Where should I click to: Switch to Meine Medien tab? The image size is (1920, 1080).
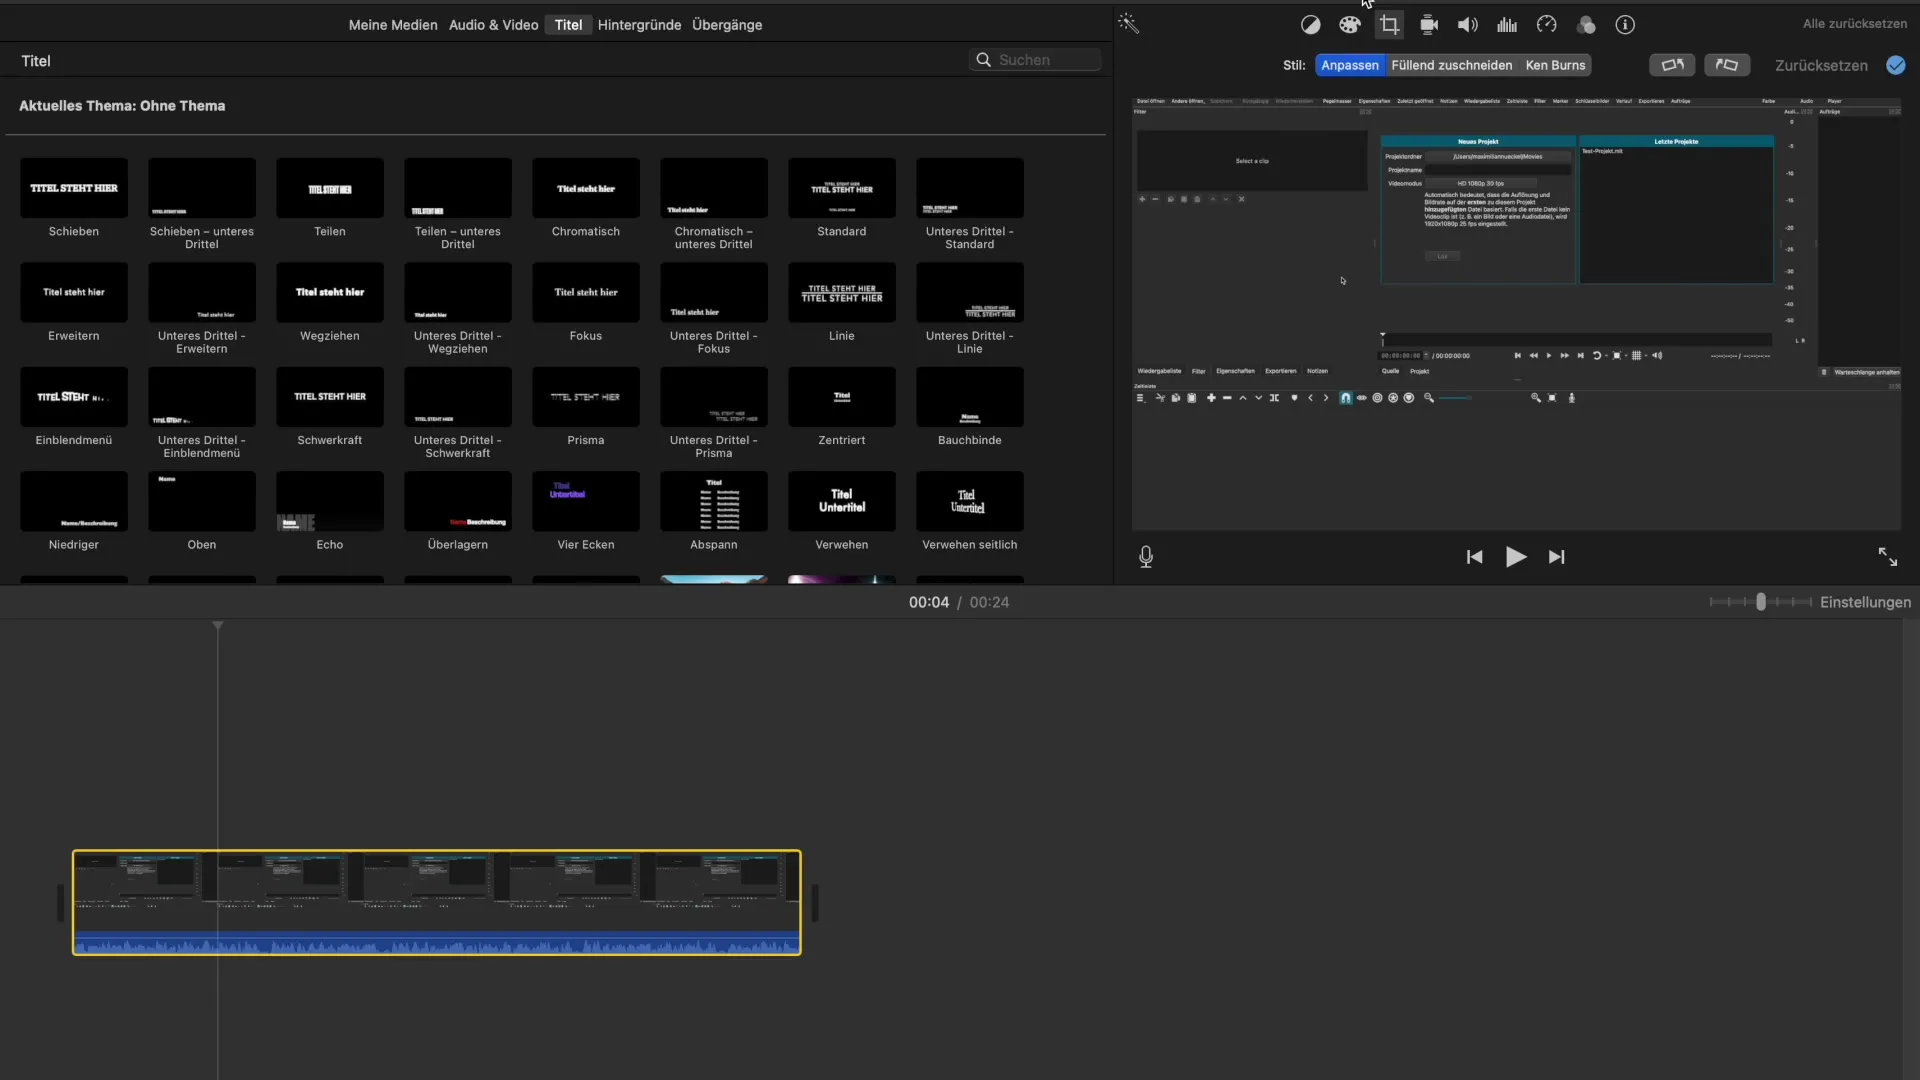tap(393, 25)
